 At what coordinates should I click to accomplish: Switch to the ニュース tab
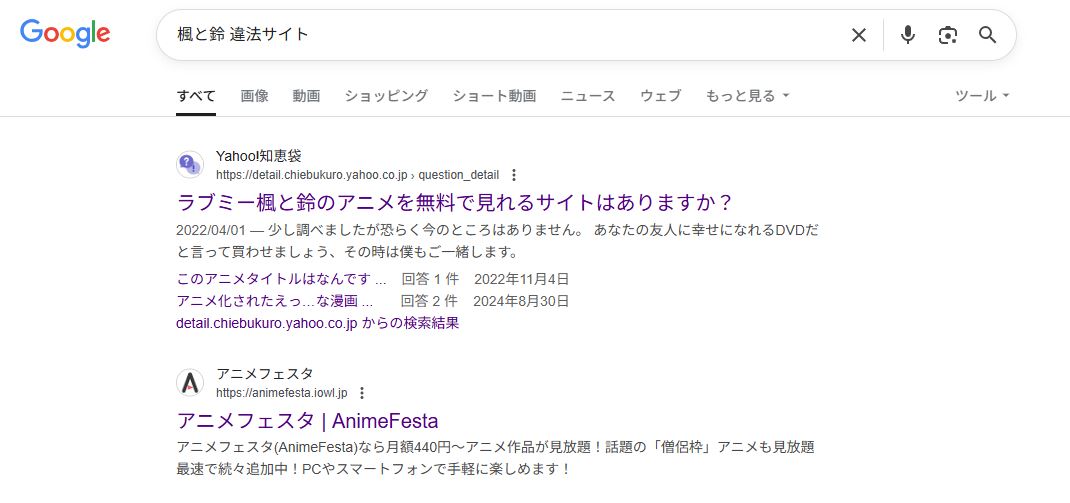[588, 96]
